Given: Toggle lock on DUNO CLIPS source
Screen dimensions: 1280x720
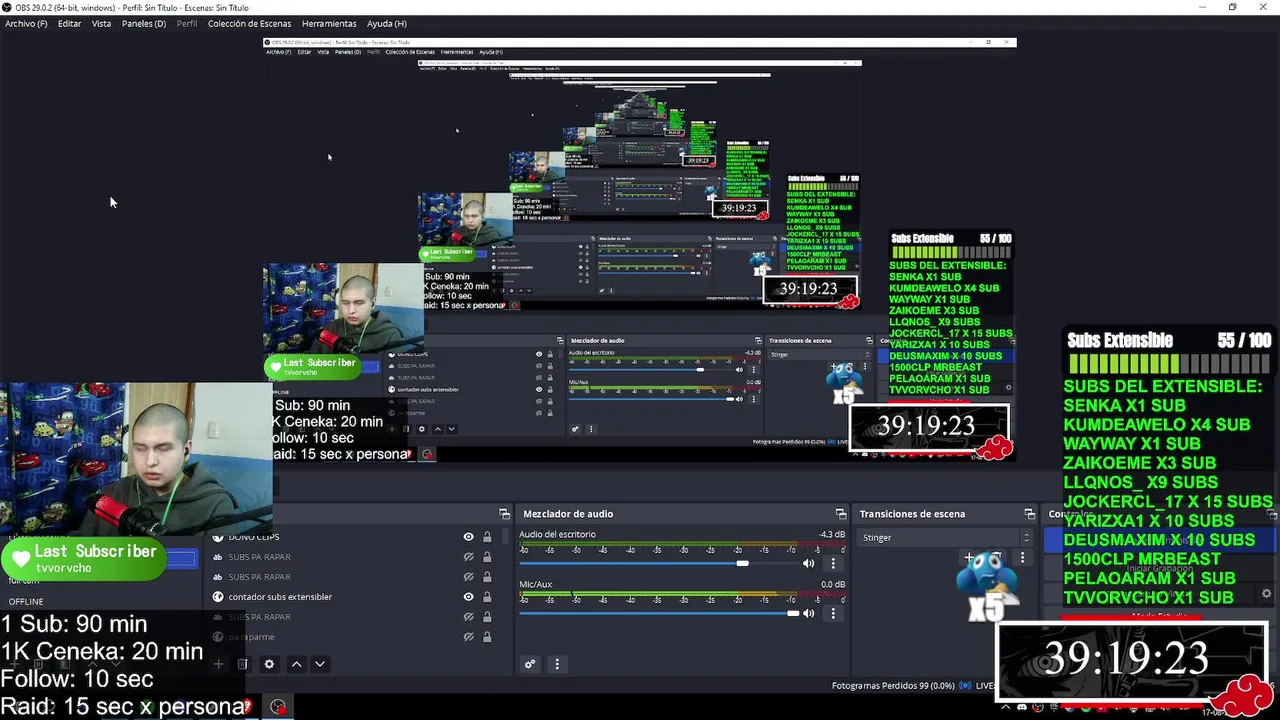Looking at the screenshot, I should tap(487, 537).
